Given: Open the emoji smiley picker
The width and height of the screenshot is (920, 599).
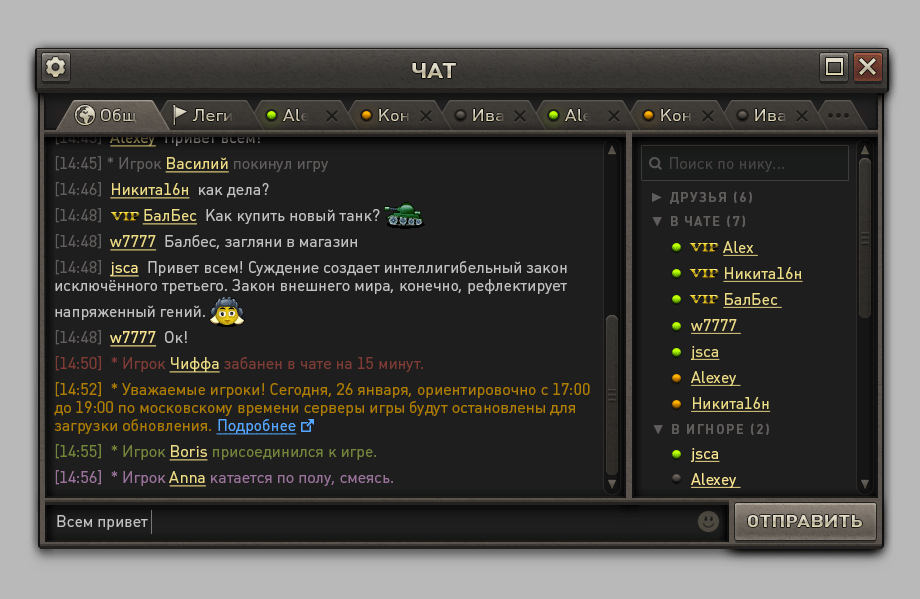Looking at the screenshot, I should (708, 521).
